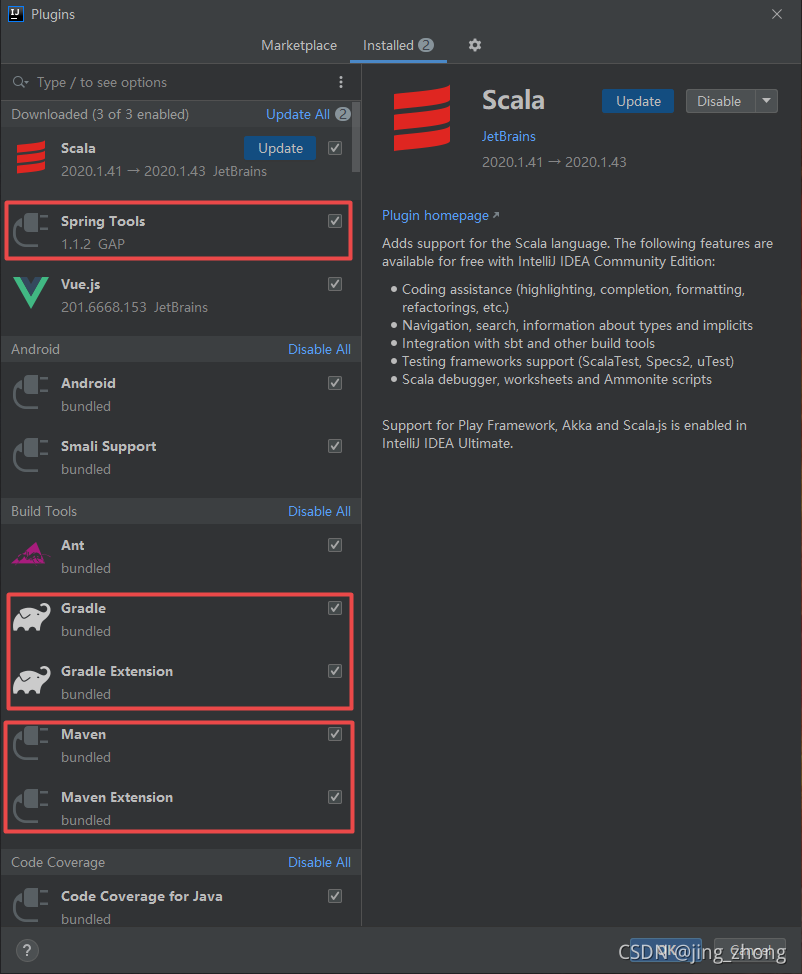This screenshot has height=974, width=802.
Task: Select the Installed tab
Action: (x=398, y=45)
